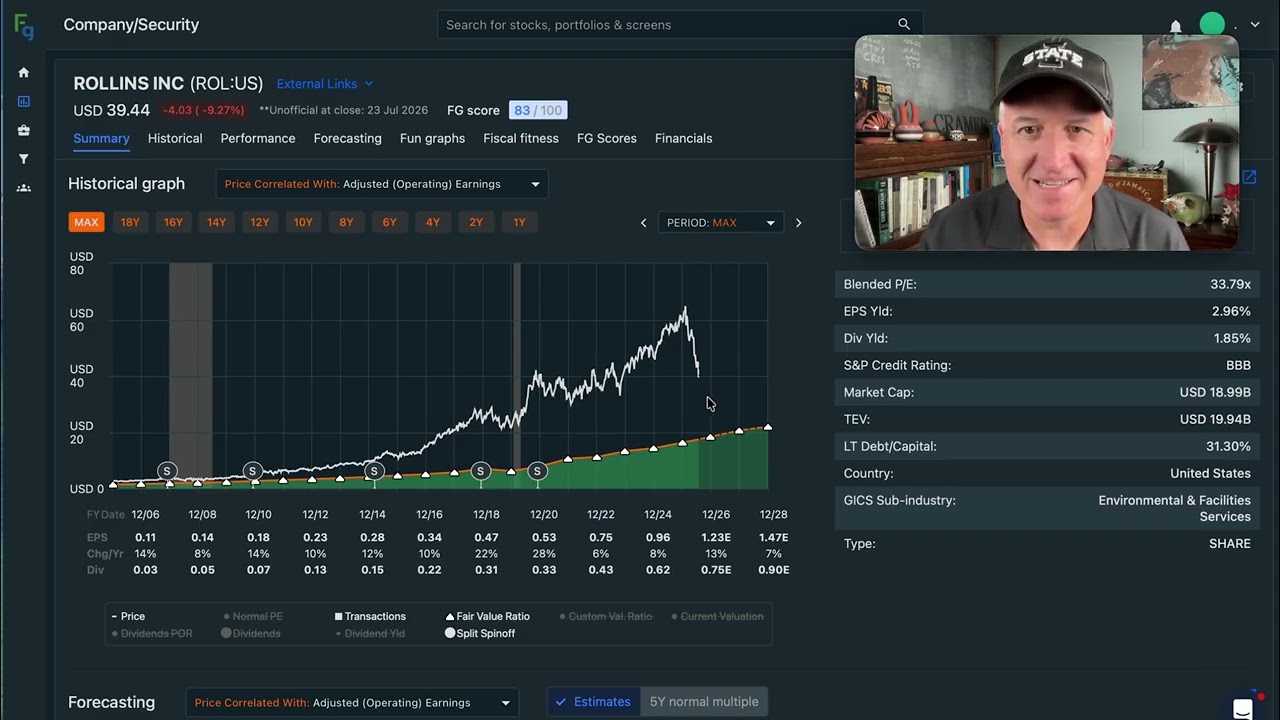1280x720 pixels.
Task: Toggle Split Spinoff legend item
Action: (480, 634)
